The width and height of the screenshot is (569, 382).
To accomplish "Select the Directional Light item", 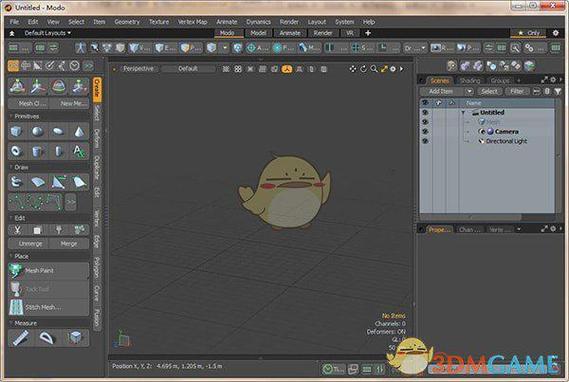I will tap(506, 141).
